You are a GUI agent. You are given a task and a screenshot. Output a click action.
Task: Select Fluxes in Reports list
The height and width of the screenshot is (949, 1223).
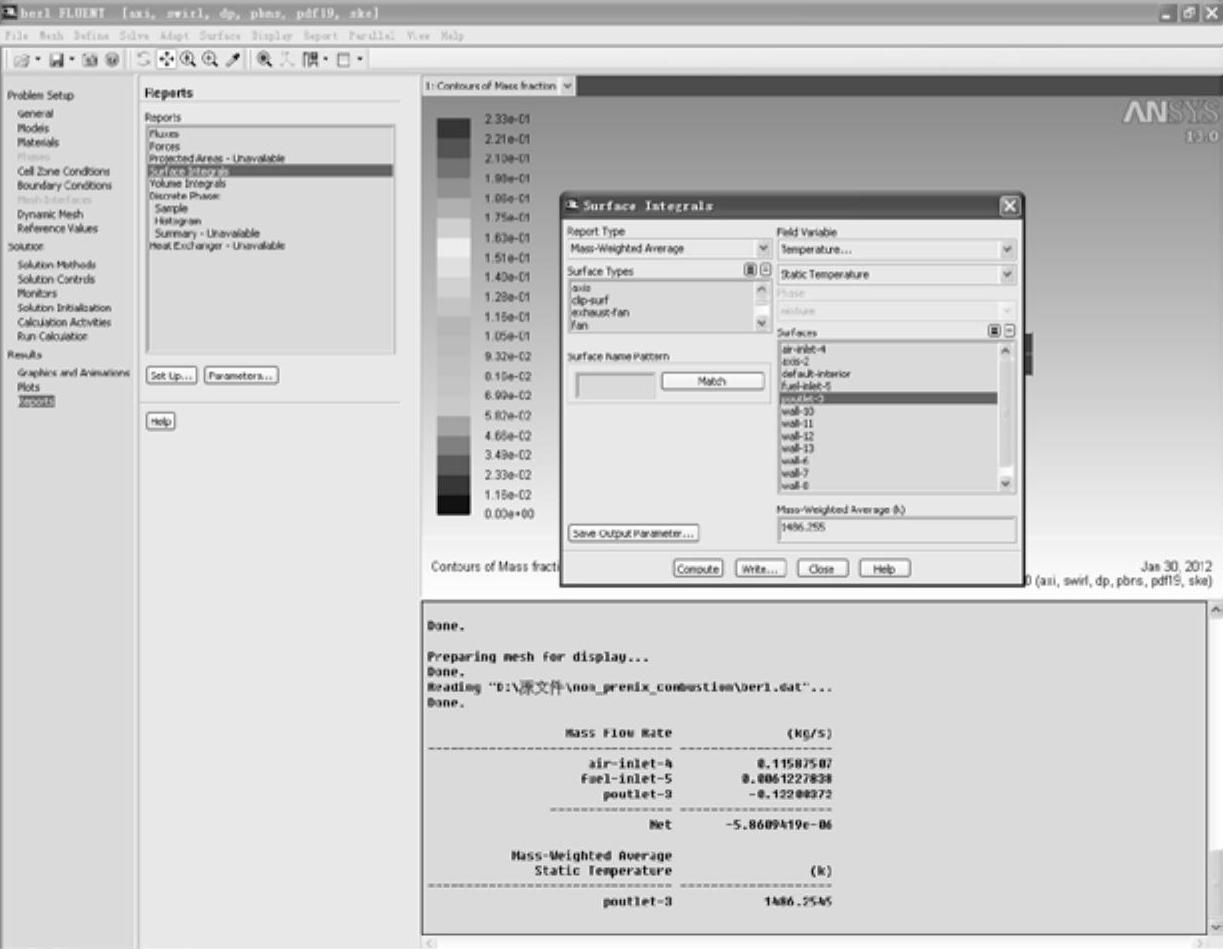[164, 133]
